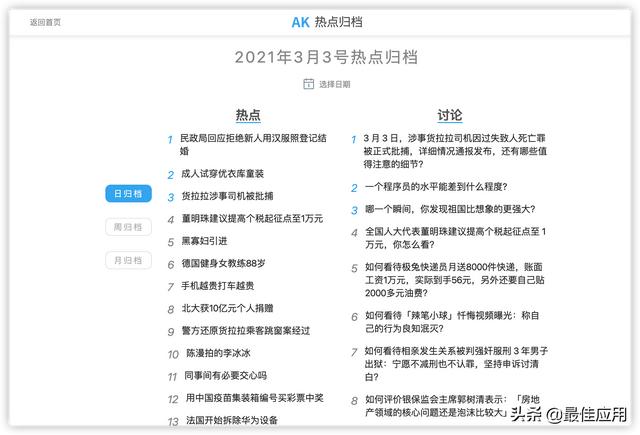Switch to 周归档 view

pos(128,227)
